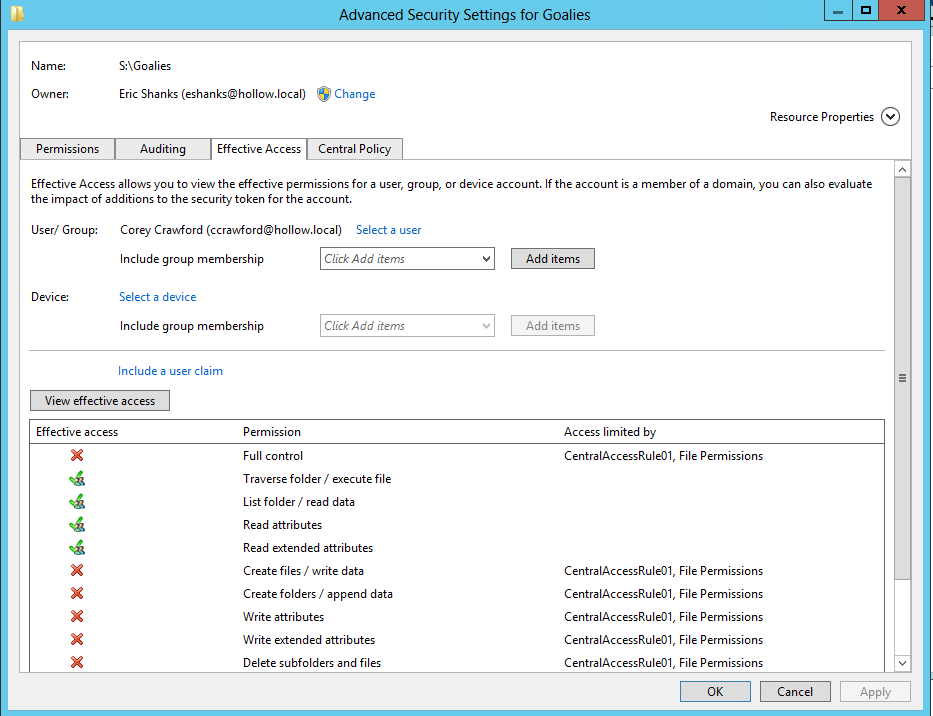Click the allowed icon beside Traverse folder
Screen dimensions: 933x716
[77, 479]
